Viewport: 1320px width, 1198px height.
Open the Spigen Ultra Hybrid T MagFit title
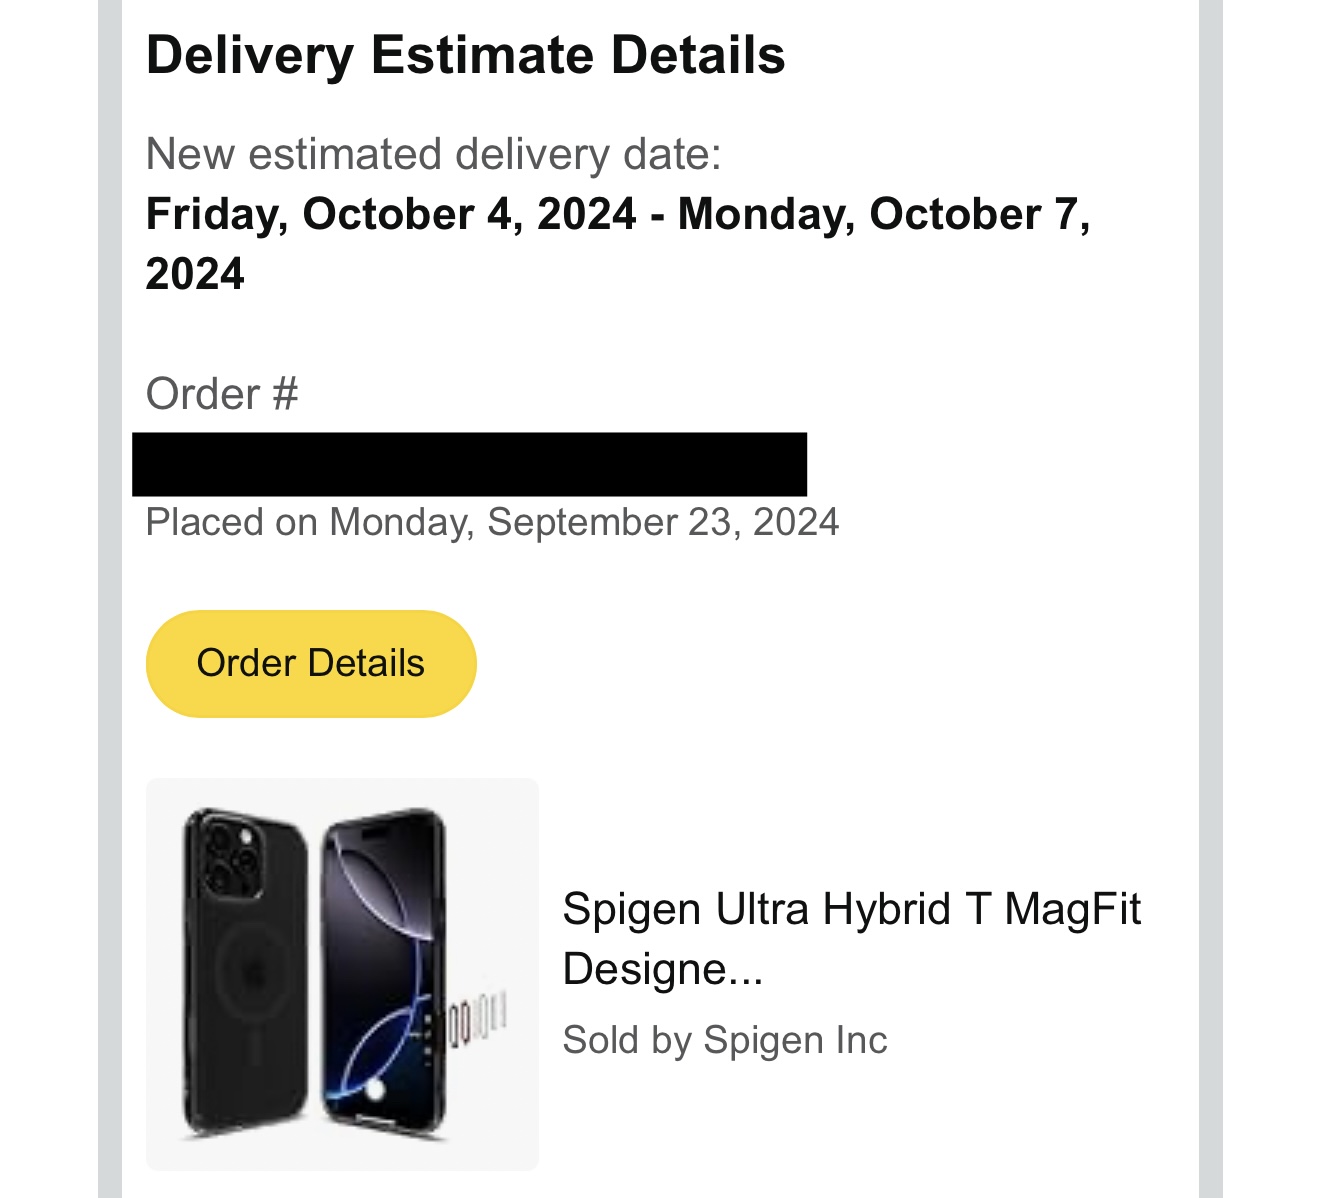(851, 938)
